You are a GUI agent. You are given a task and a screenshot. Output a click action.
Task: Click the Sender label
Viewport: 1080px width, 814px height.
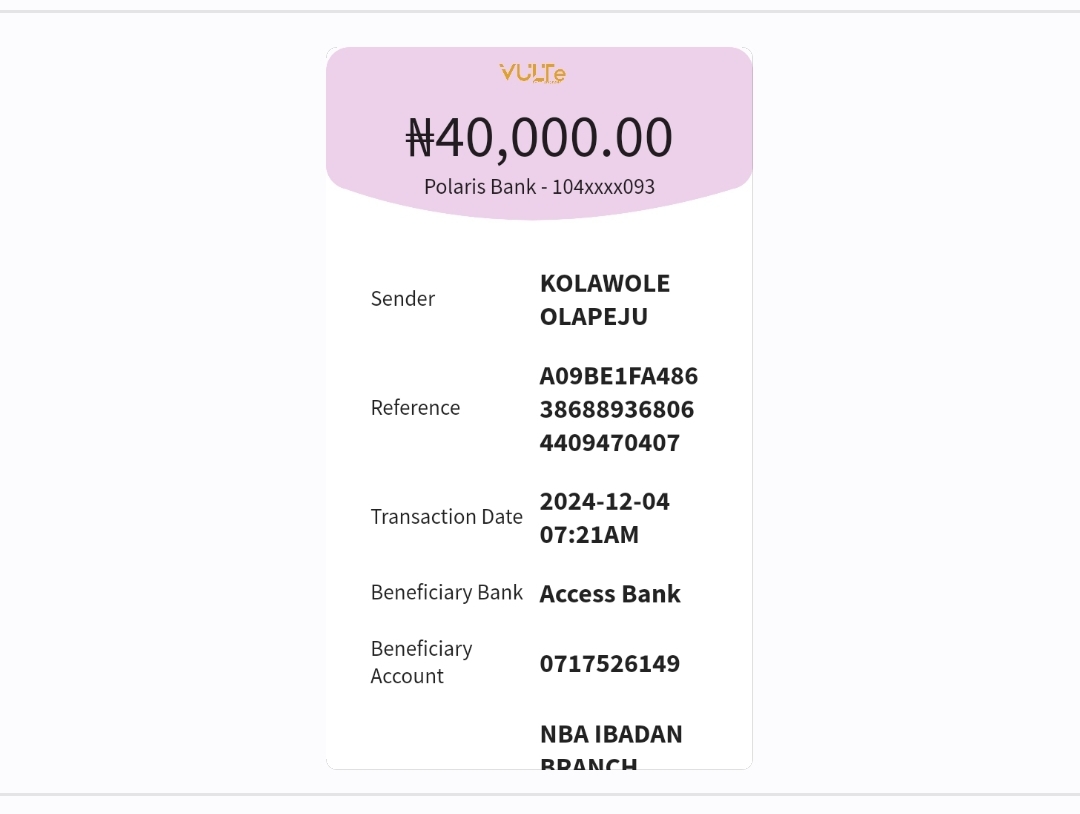pos(402,299)
